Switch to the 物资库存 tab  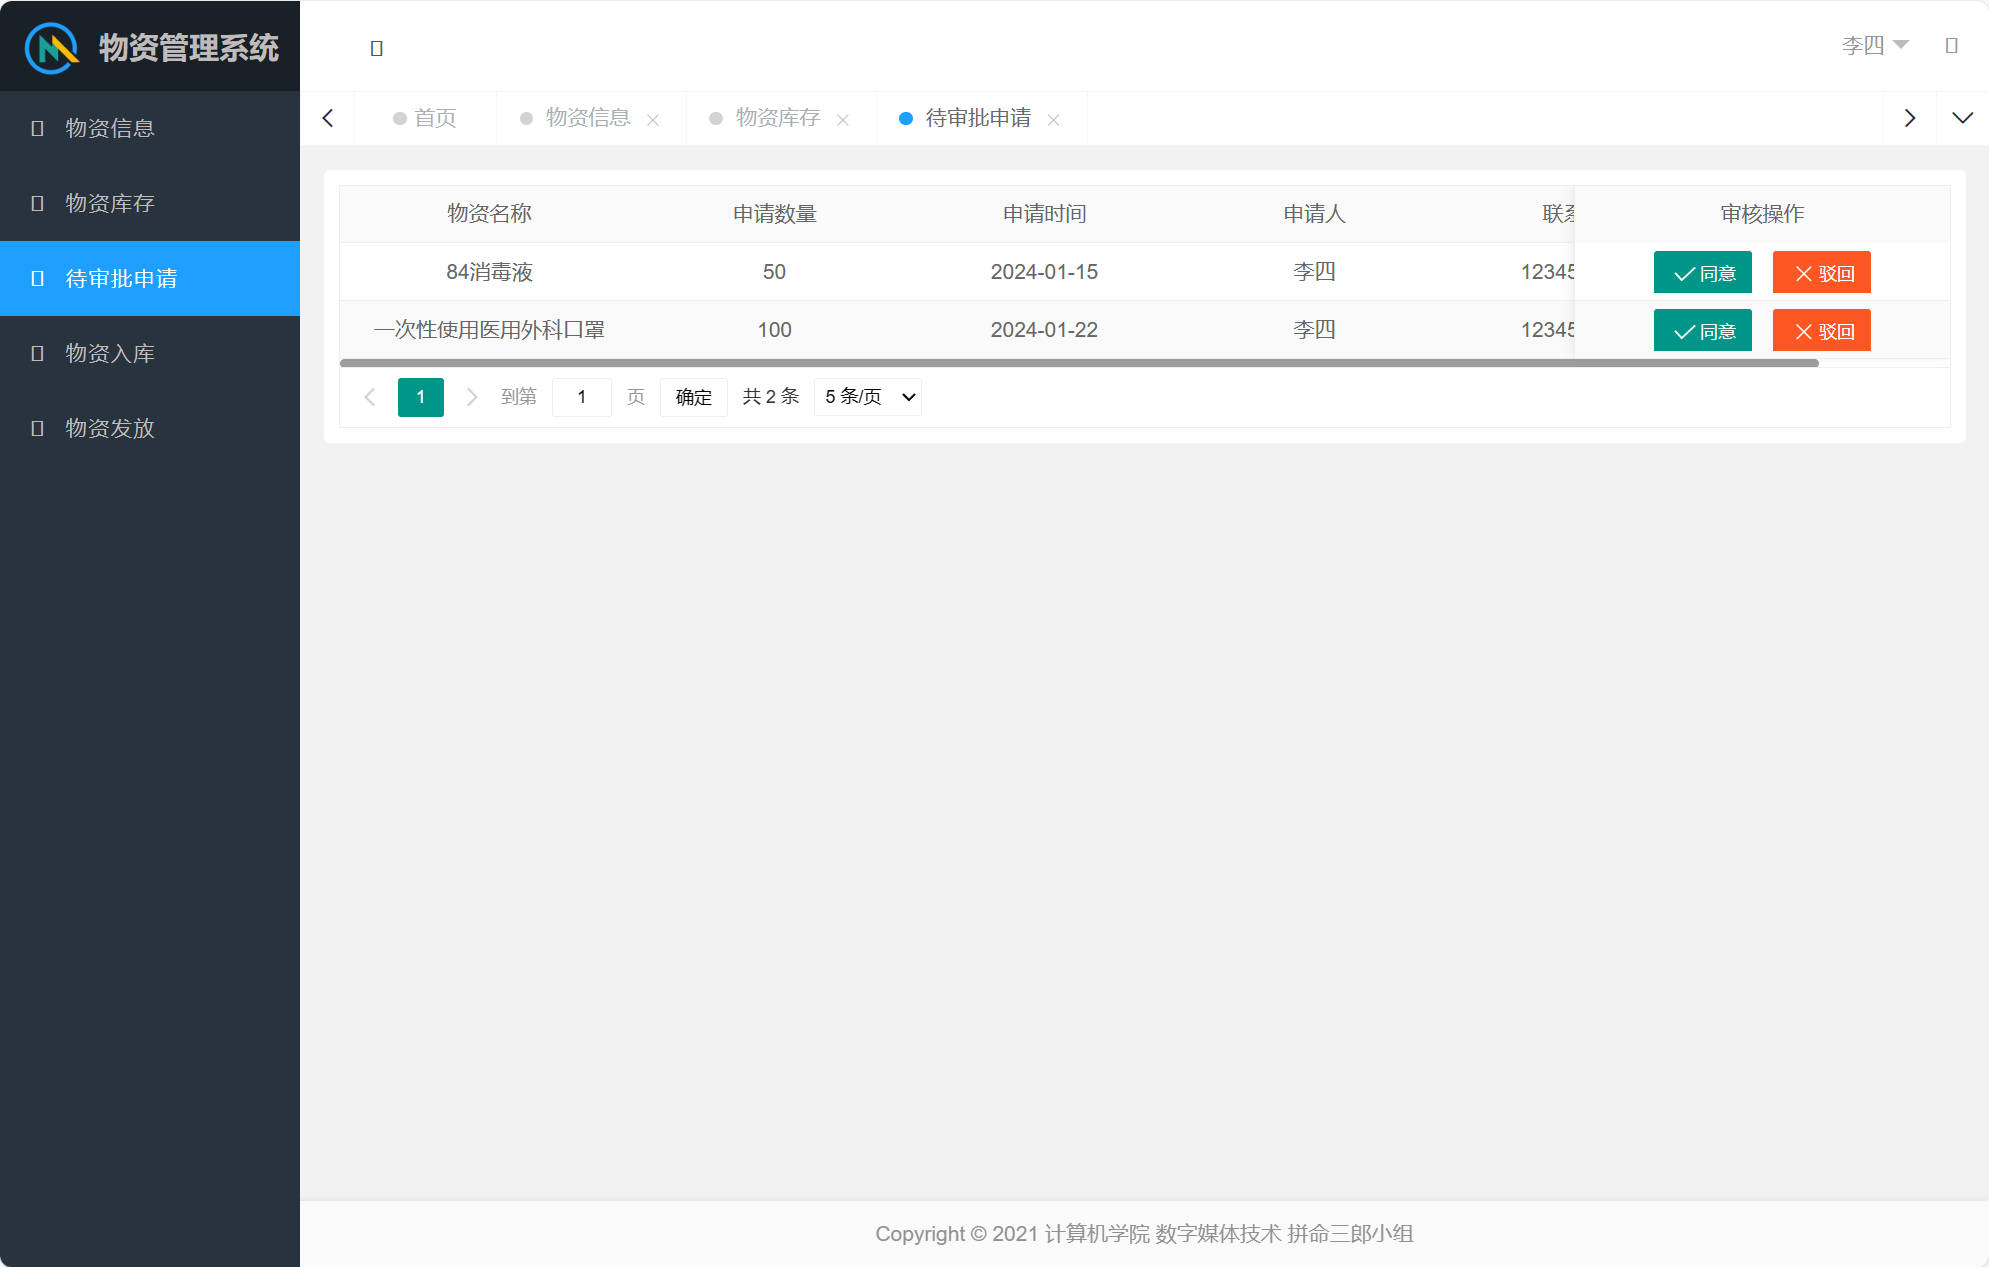777,117
